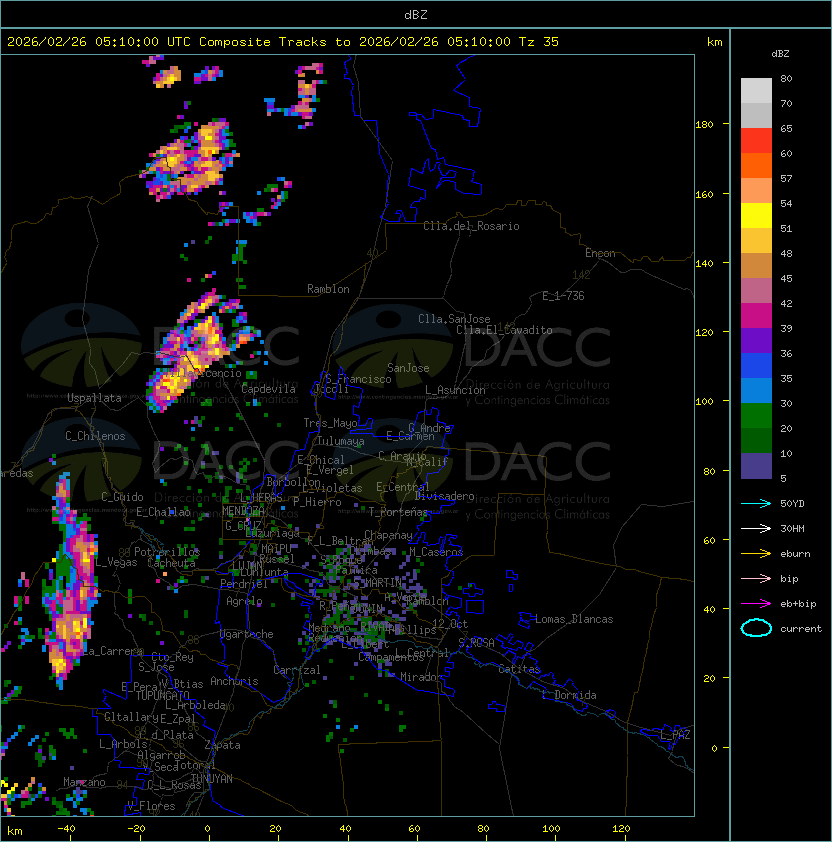The height and width of the screenshot is (842, 832).
Task: Click the '180' tick on vertical km axis
Action: click(x=704, y=125)
